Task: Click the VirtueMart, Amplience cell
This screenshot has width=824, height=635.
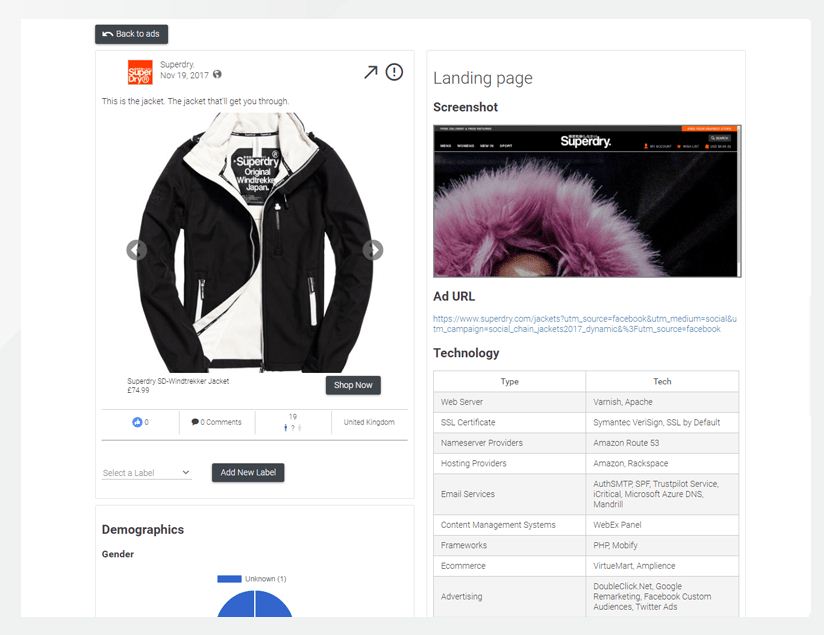Action: click(x=662, y=566)
